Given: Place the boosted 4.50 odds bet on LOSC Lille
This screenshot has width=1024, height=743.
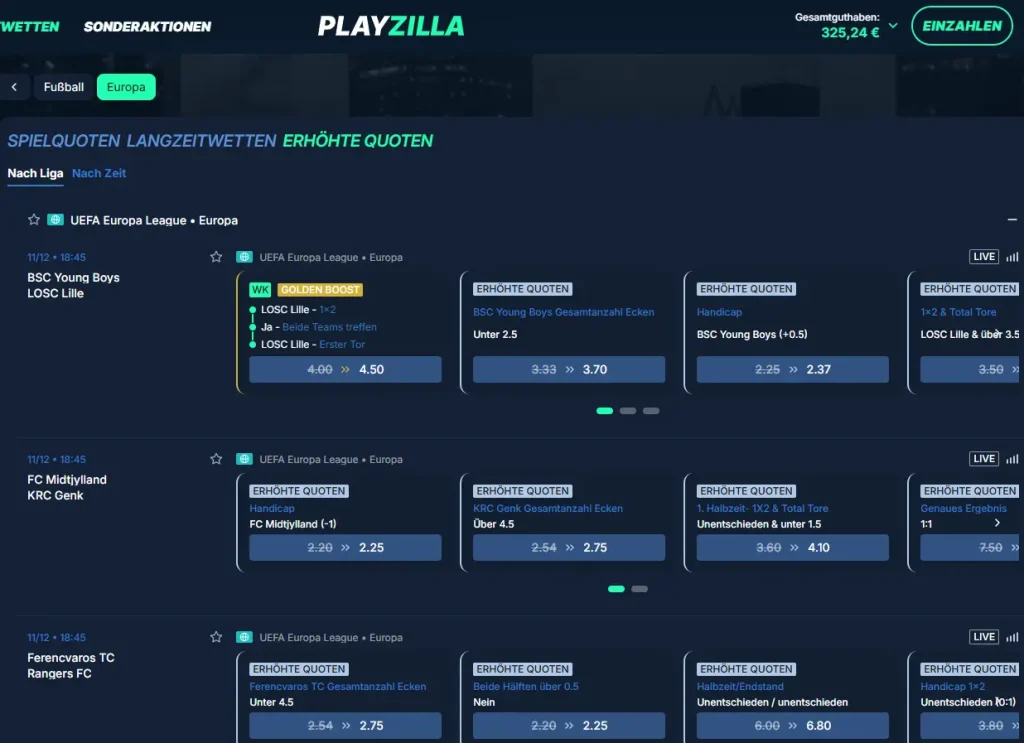Looking at the screenshot, I should (344, 369).
